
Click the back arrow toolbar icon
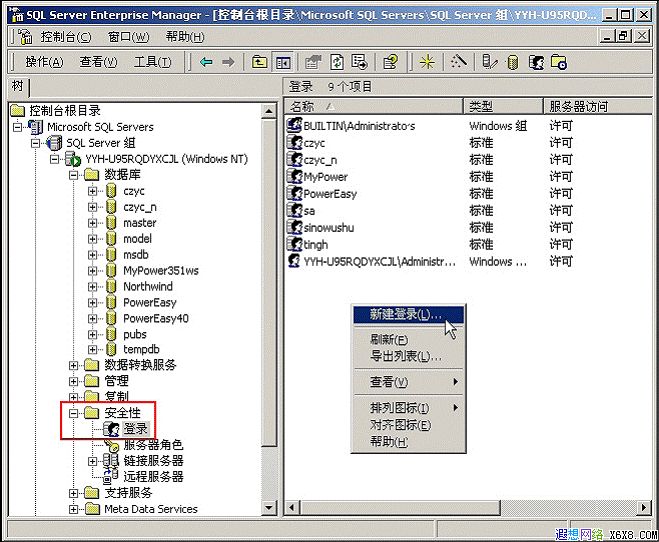206,63
